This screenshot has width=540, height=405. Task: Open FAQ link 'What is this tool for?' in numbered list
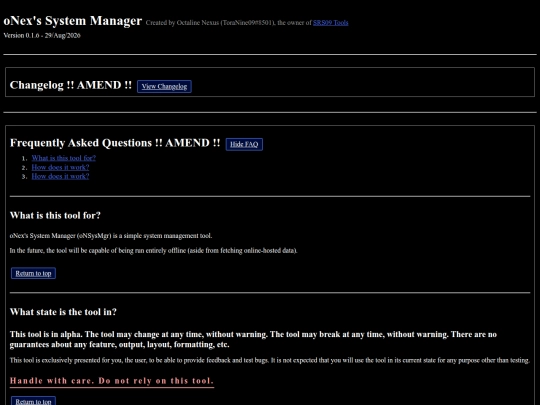point(64,158)
